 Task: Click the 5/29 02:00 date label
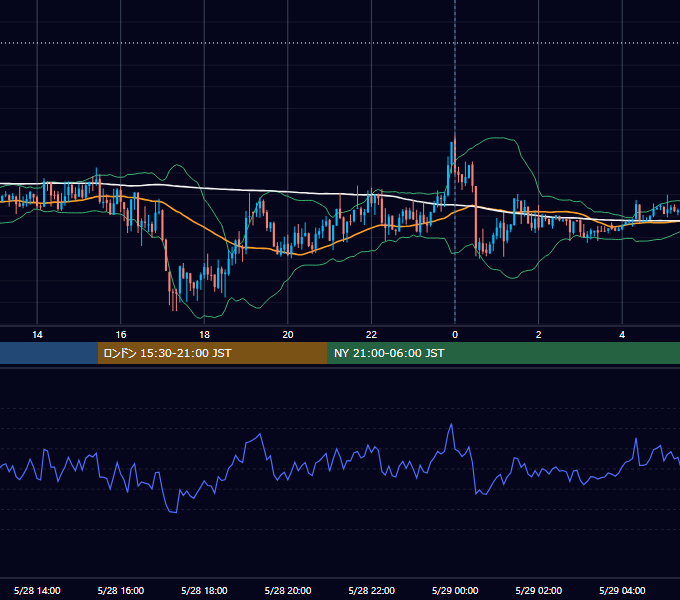(539, 590)
